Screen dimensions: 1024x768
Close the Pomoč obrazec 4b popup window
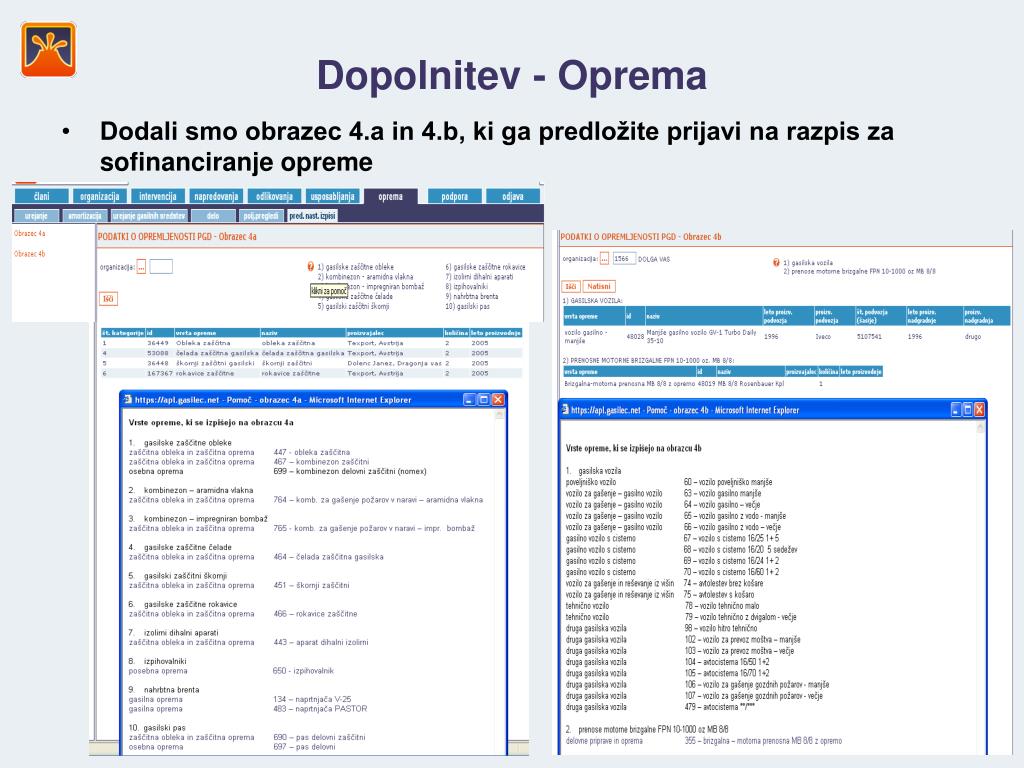(x=979, y=409)
